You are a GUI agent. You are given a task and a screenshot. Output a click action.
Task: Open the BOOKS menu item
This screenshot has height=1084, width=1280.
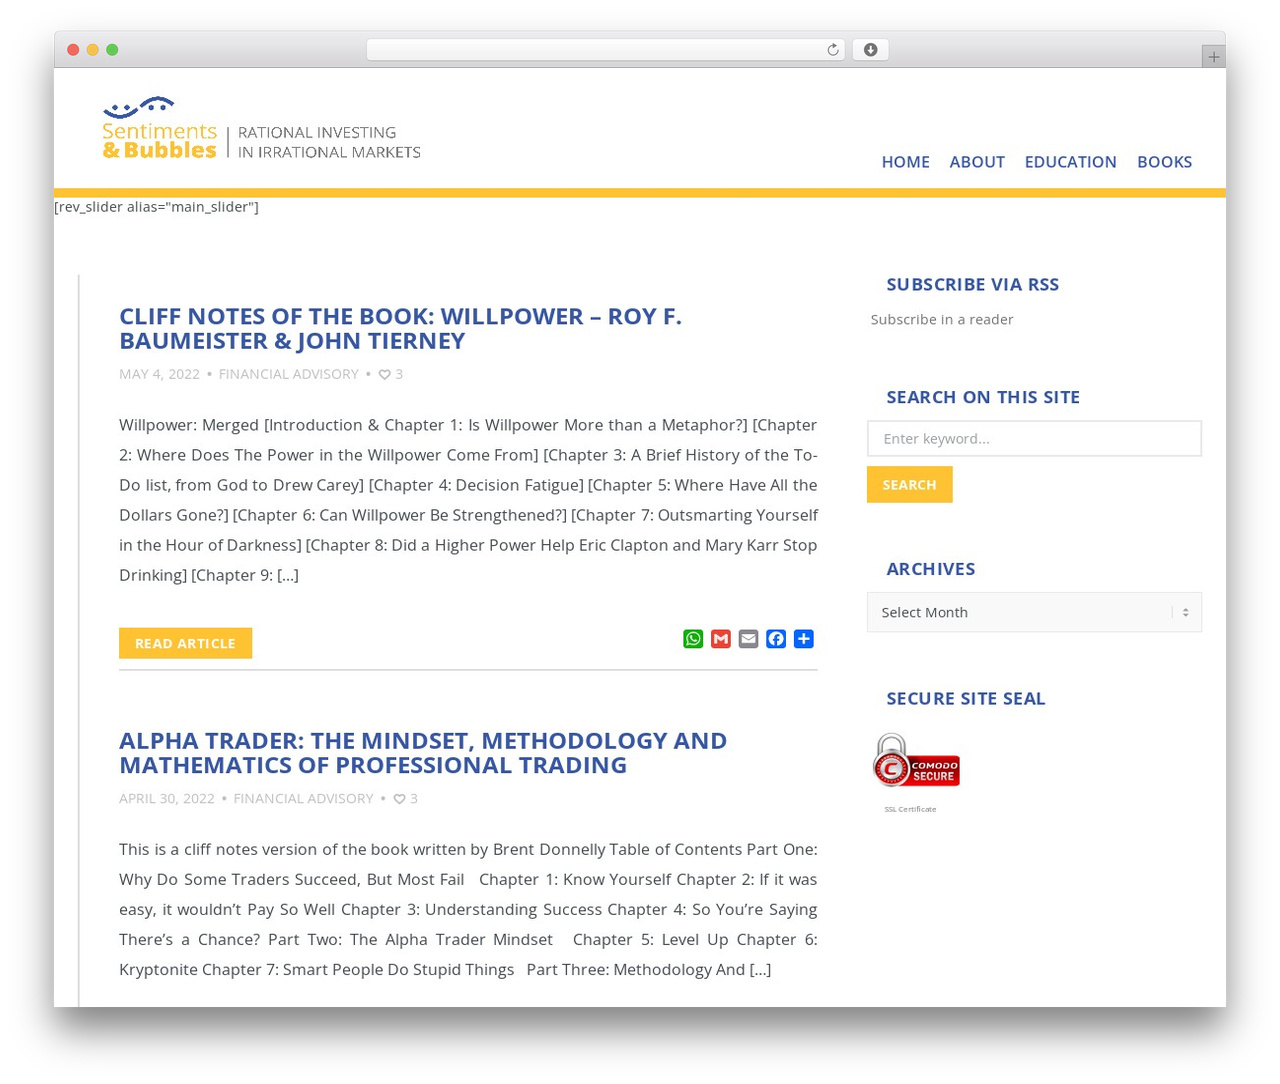[x=1164, y=162]
